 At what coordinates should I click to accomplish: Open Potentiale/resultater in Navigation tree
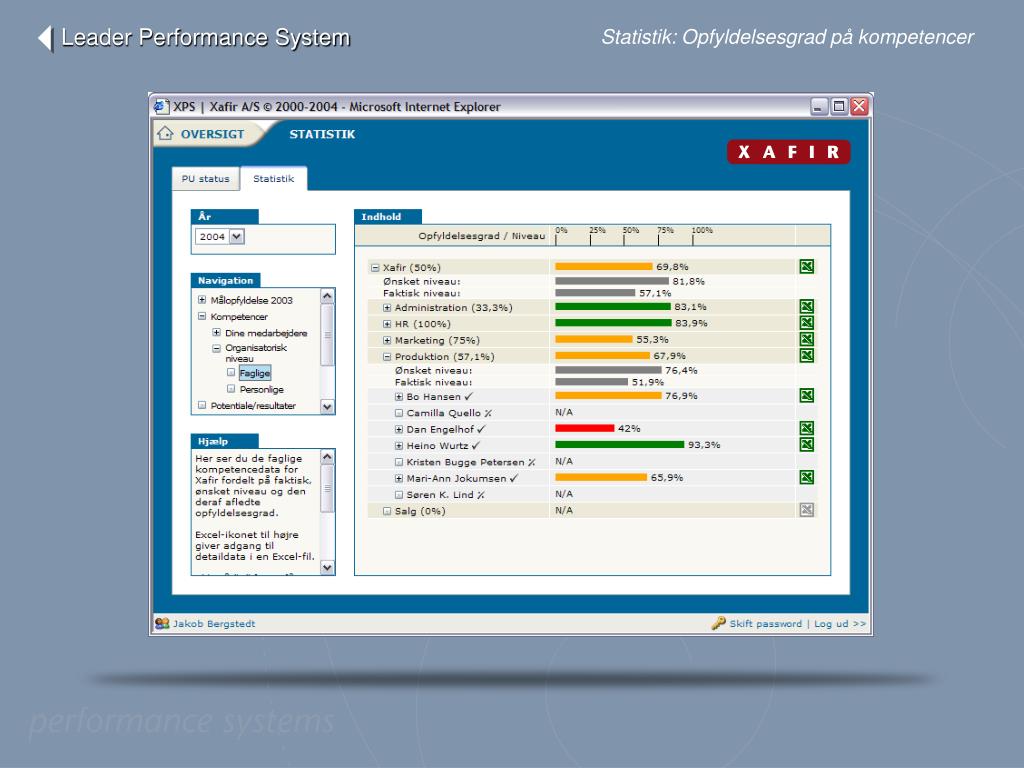coord(253,406)
